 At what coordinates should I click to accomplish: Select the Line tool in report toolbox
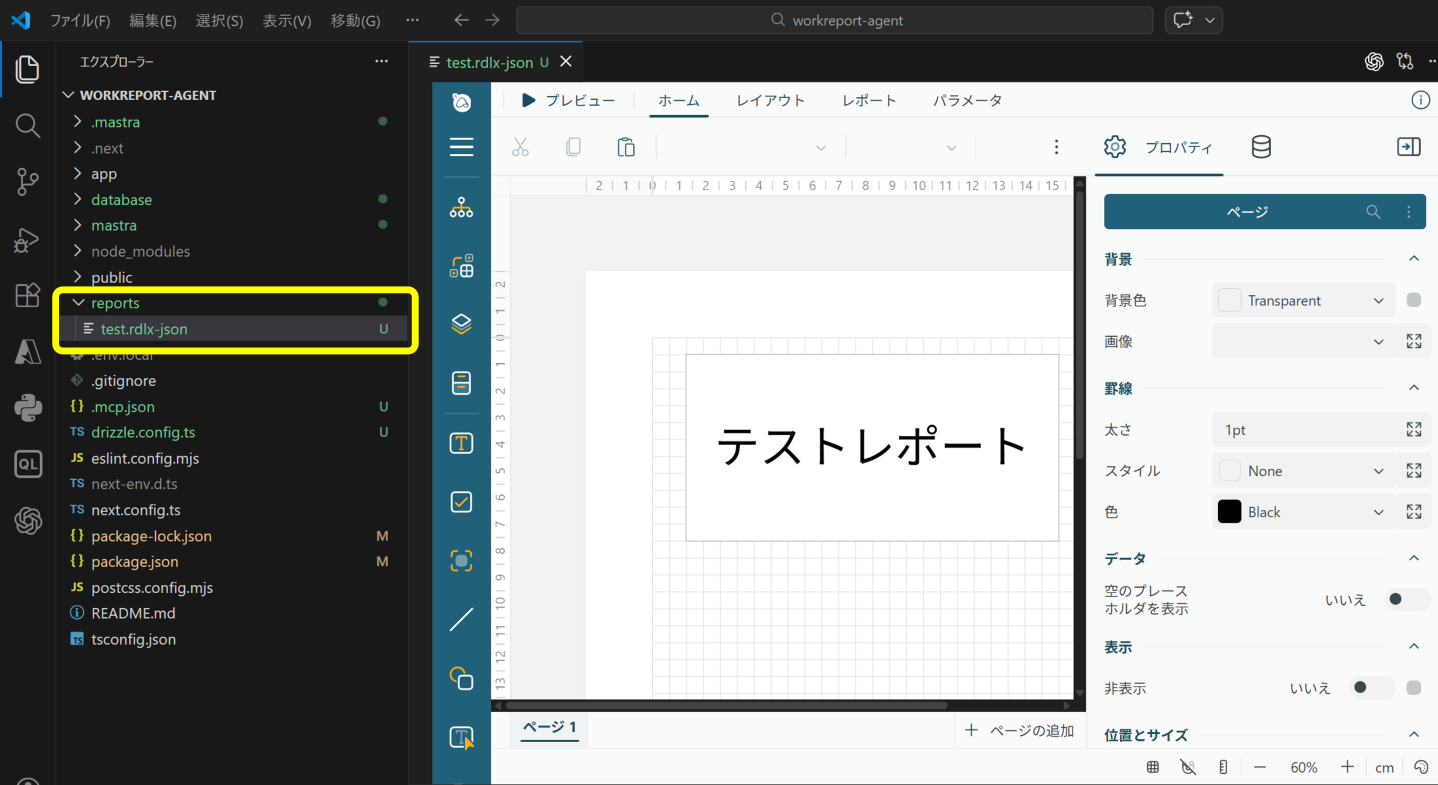click(x=461, y=619)
